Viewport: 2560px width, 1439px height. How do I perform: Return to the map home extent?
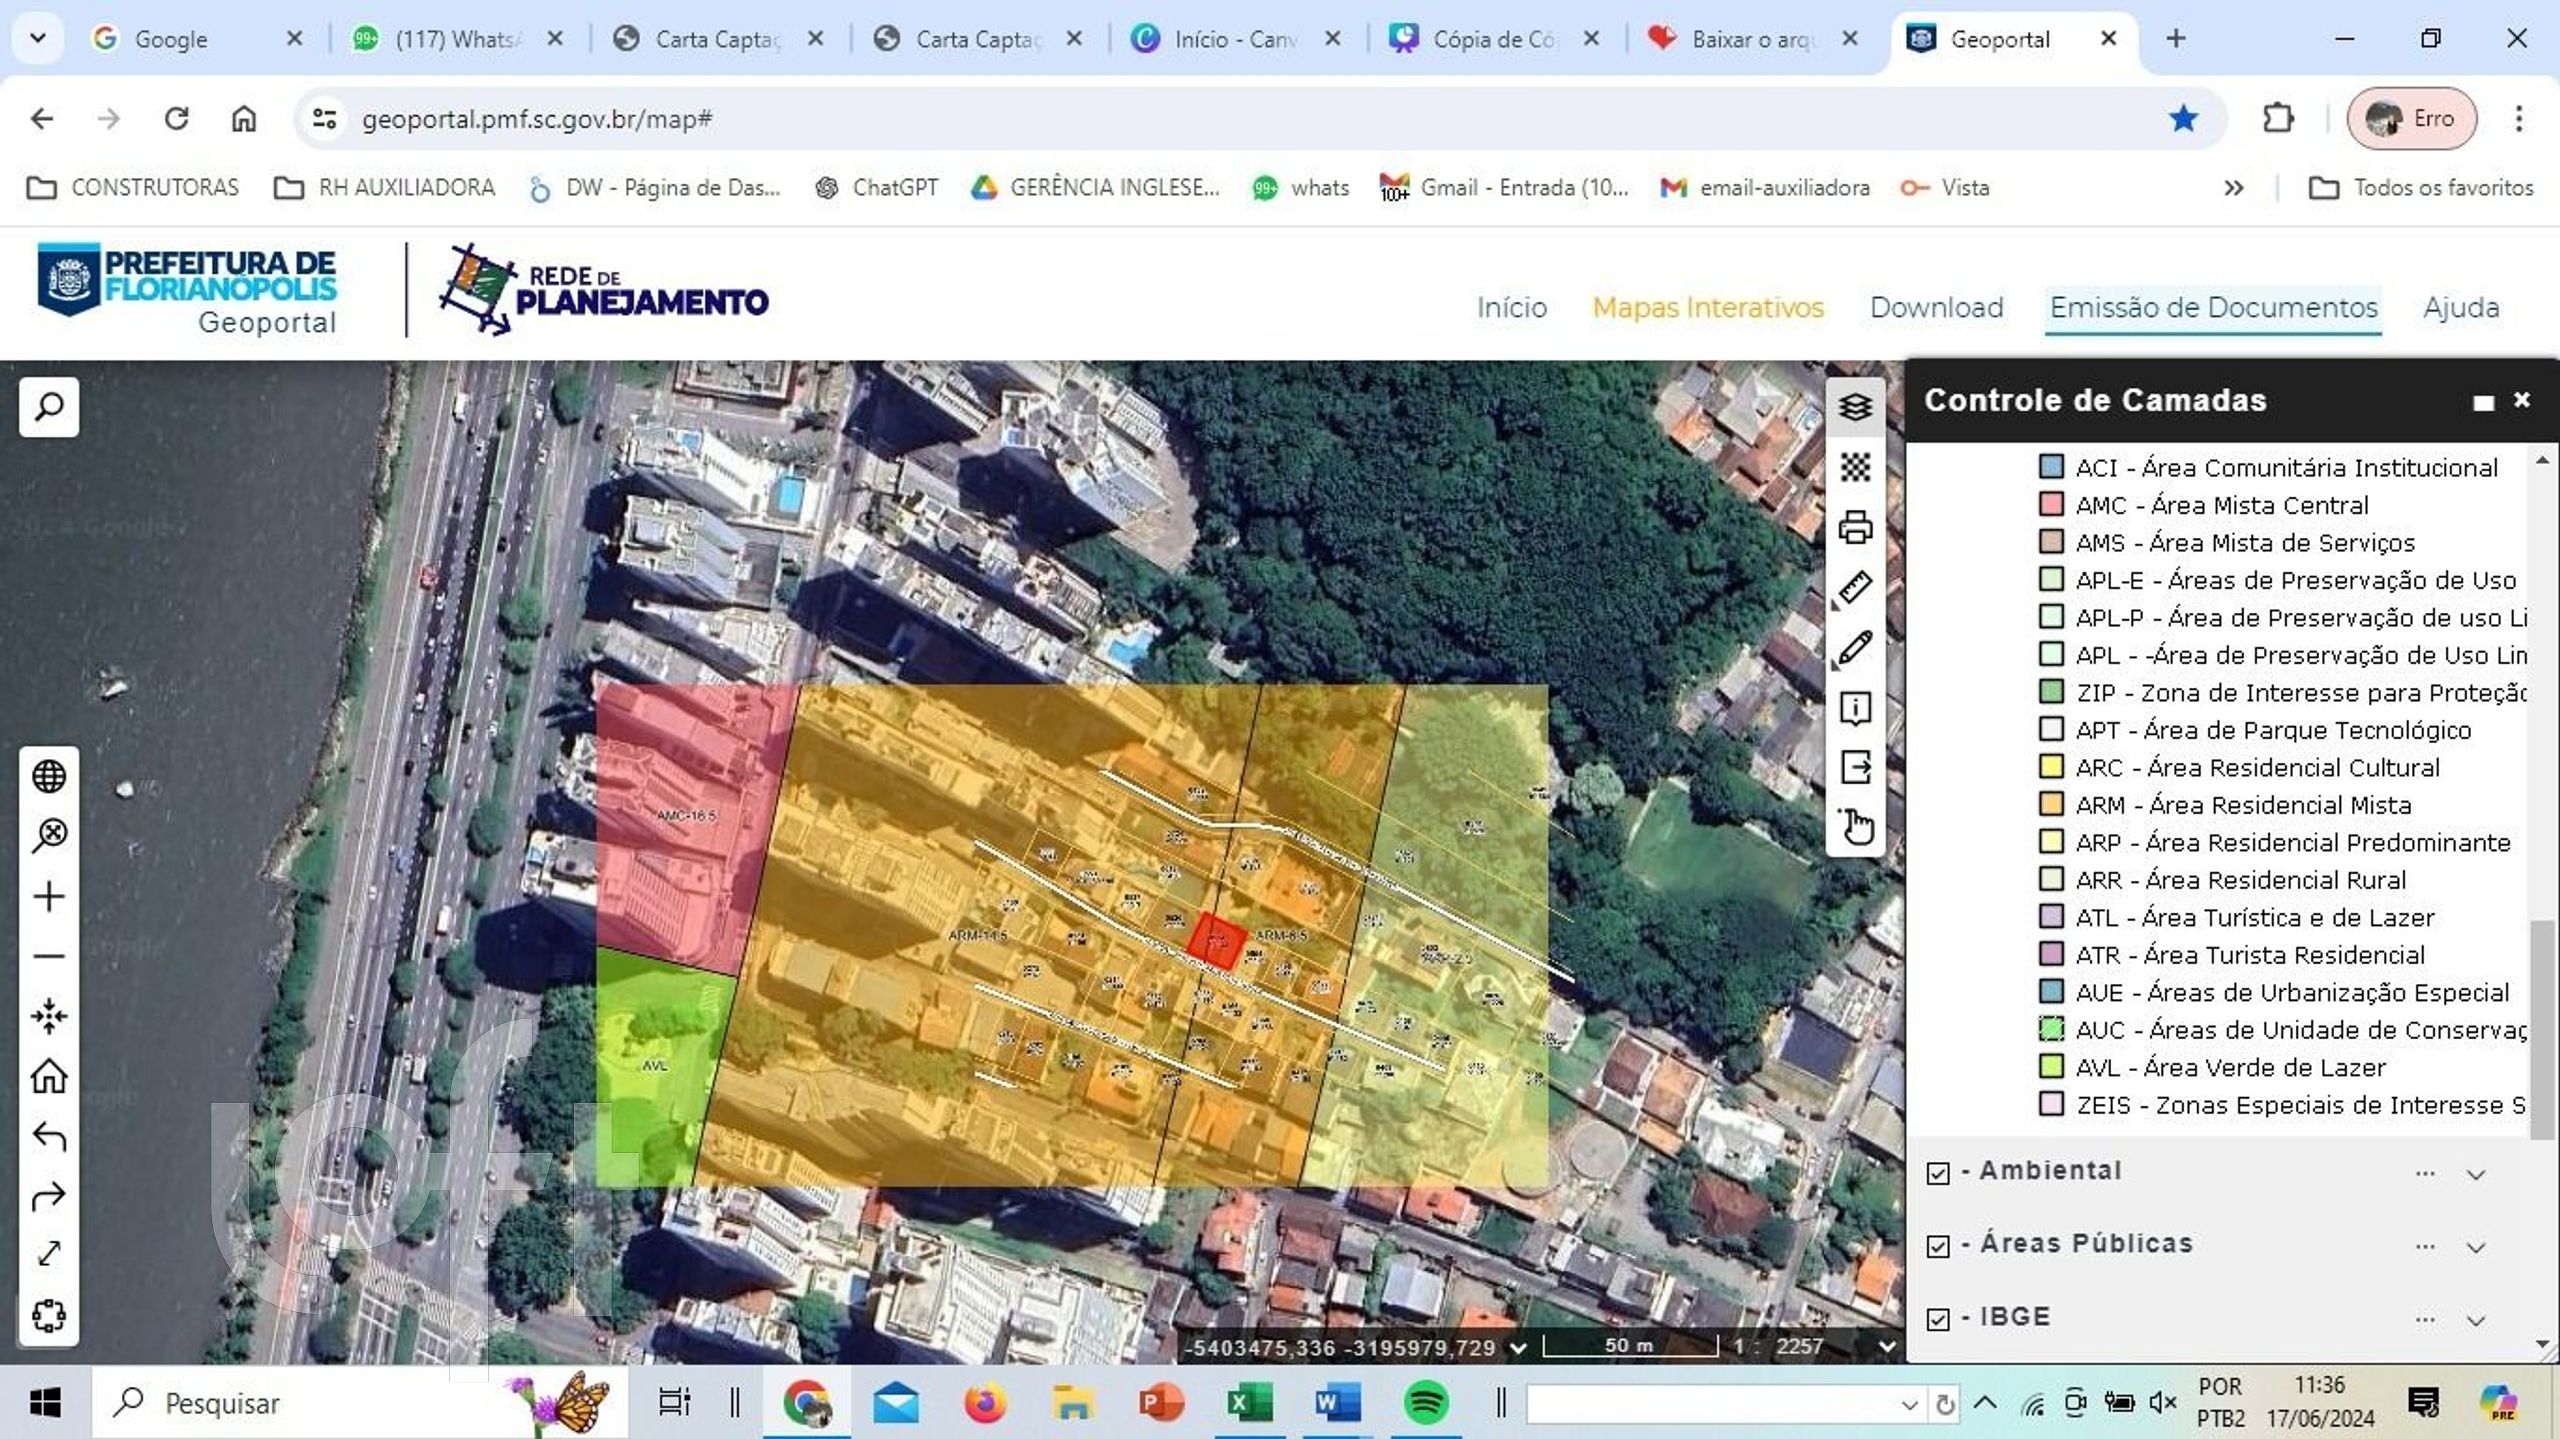pyautogui.click(x=49, y=1076)
